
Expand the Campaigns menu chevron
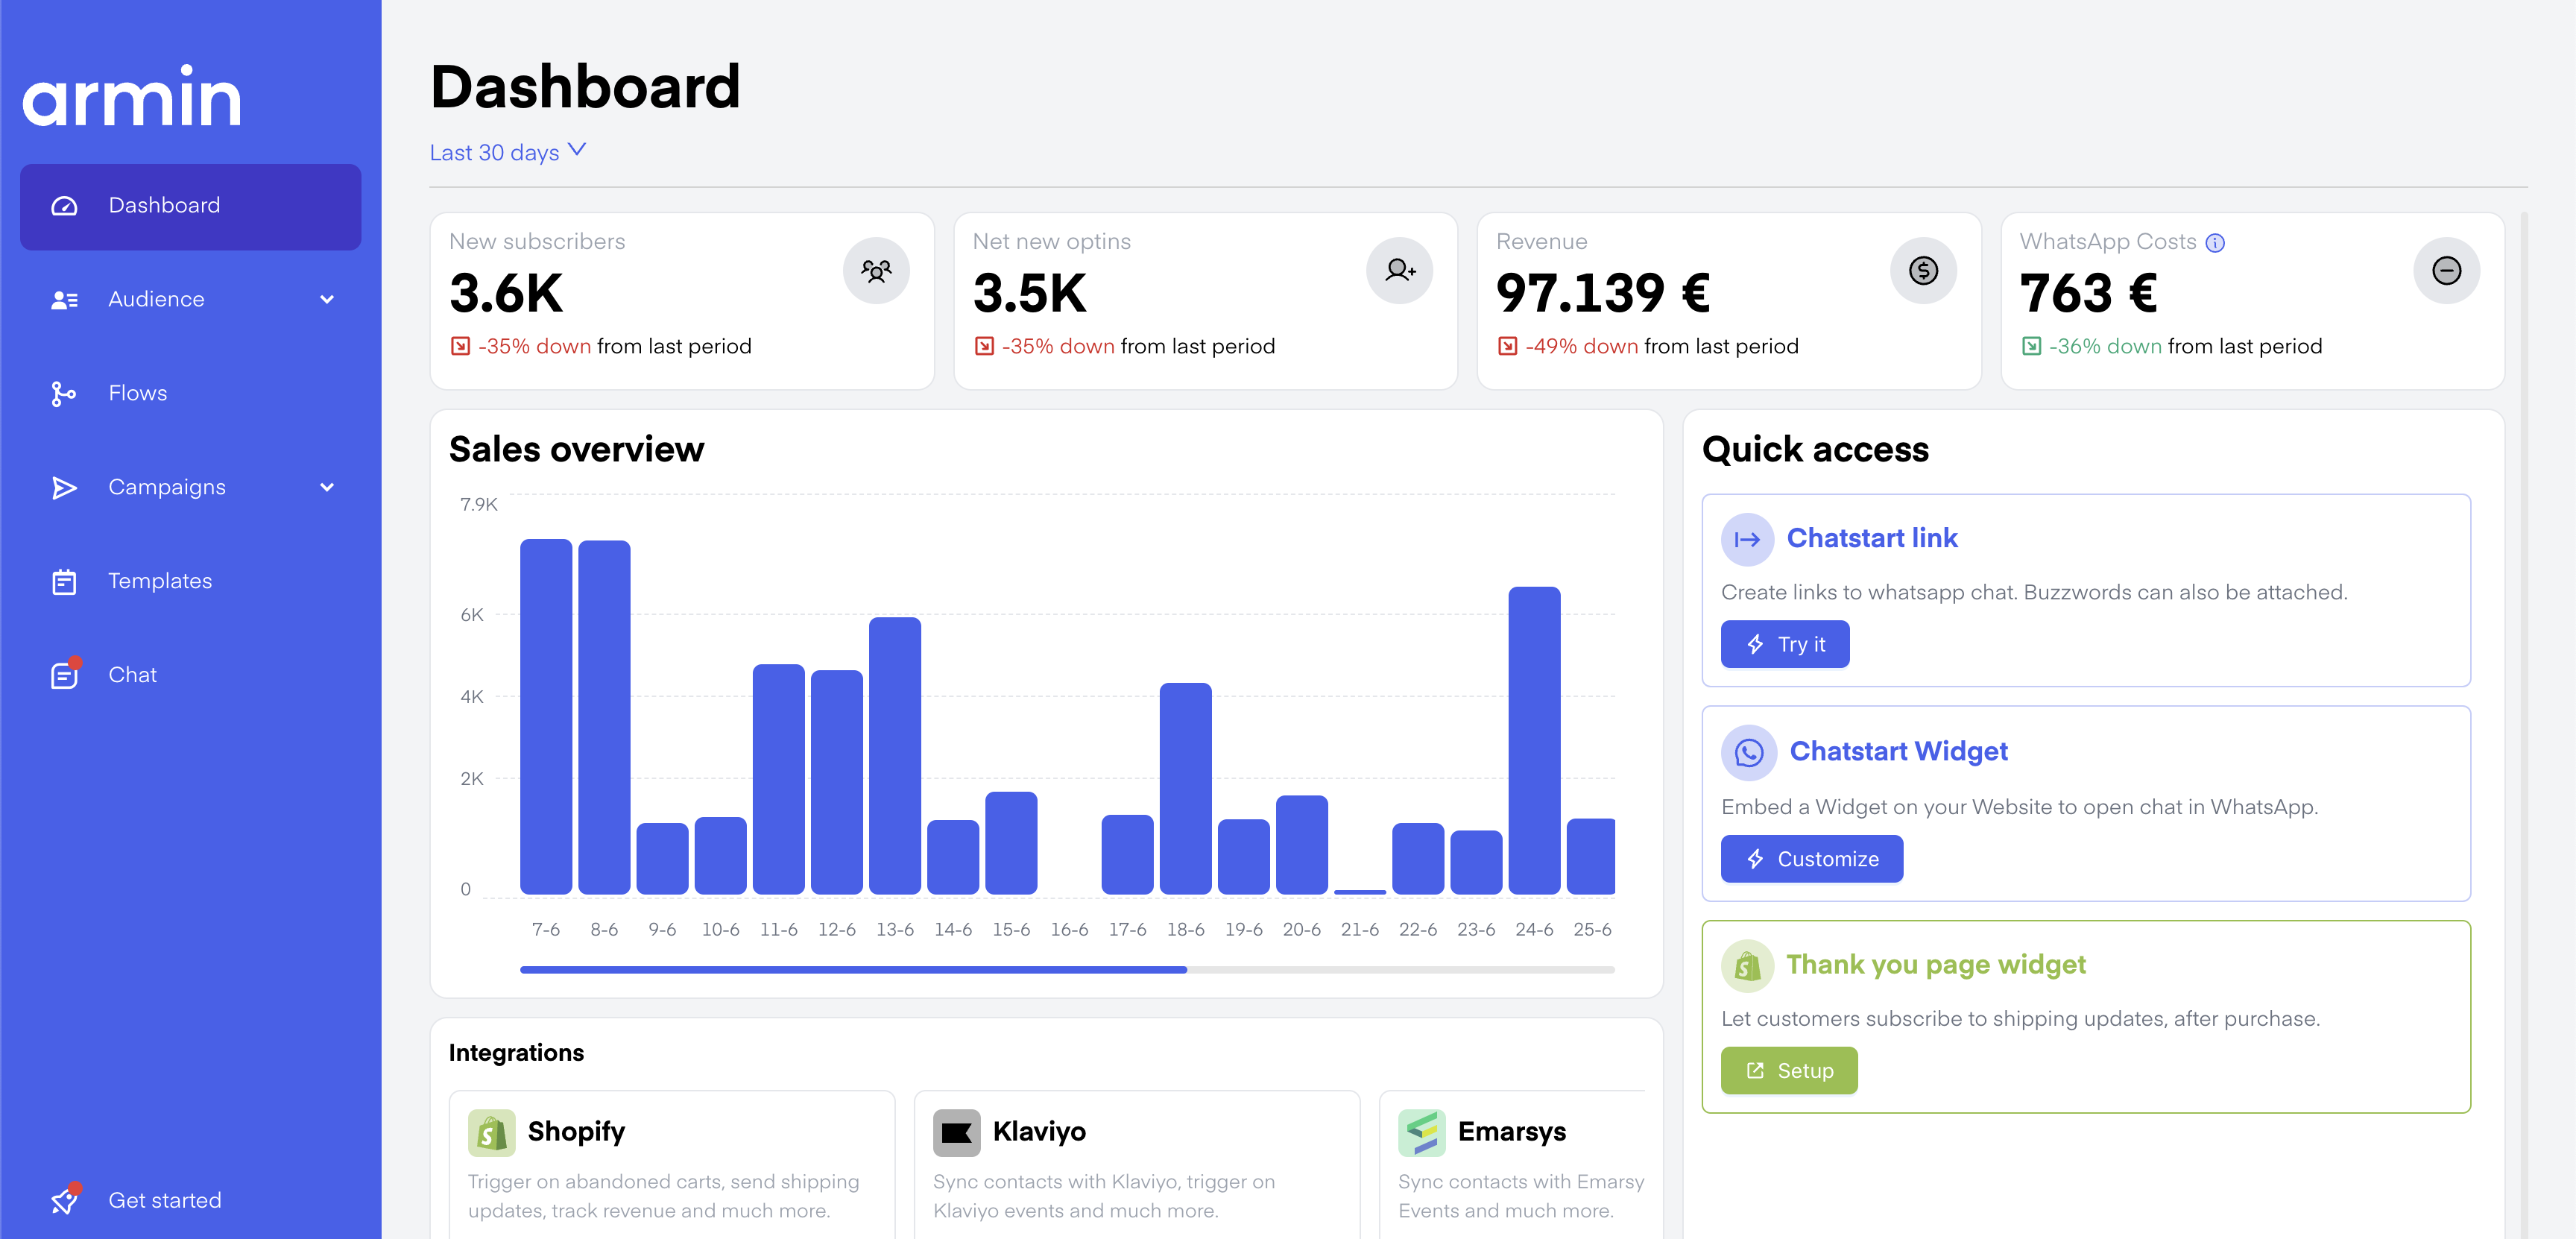(327, 487)
